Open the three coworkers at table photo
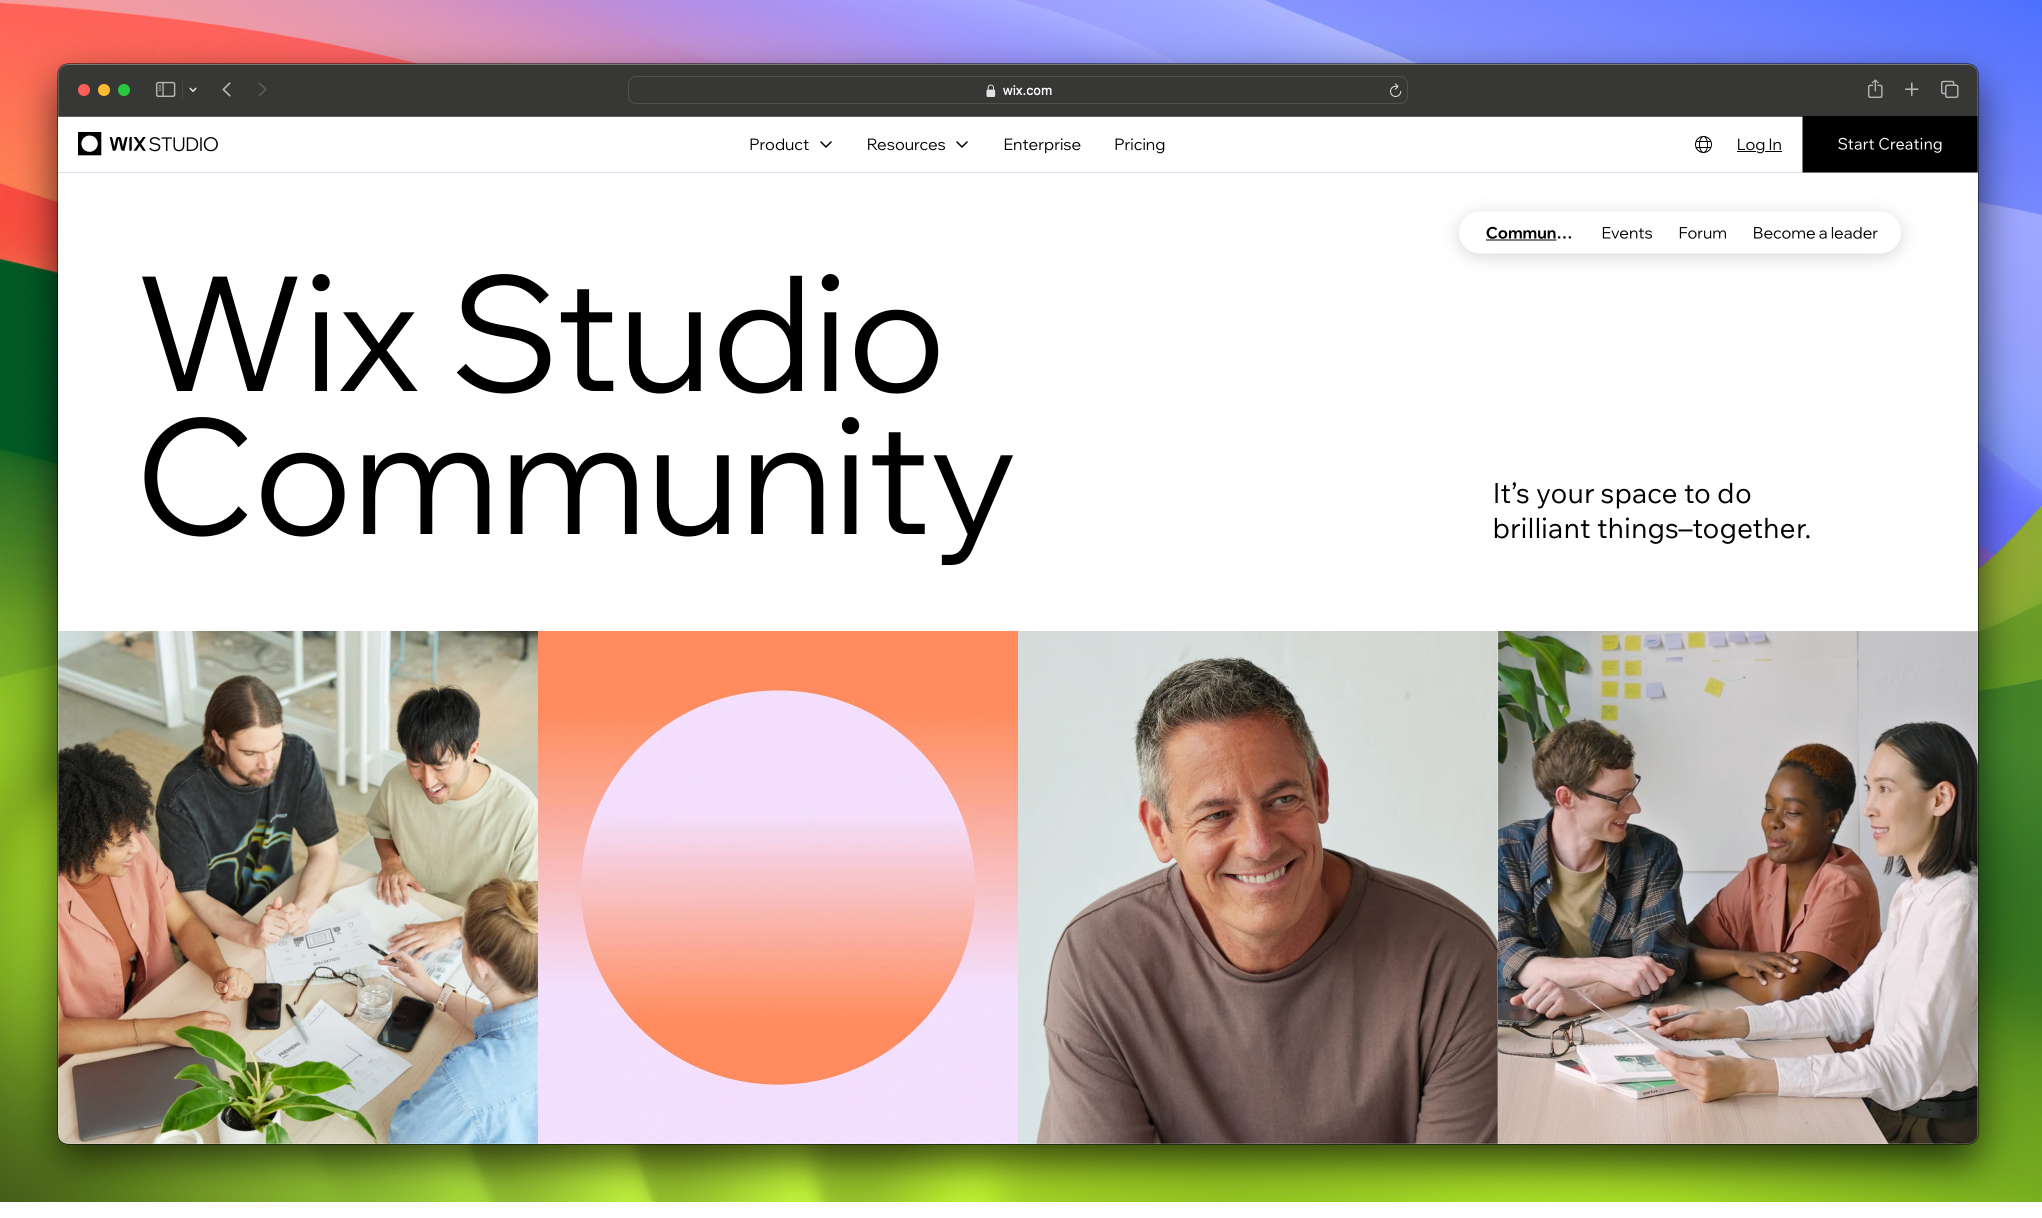2042x1218 pixels. tap(1738, 887)
